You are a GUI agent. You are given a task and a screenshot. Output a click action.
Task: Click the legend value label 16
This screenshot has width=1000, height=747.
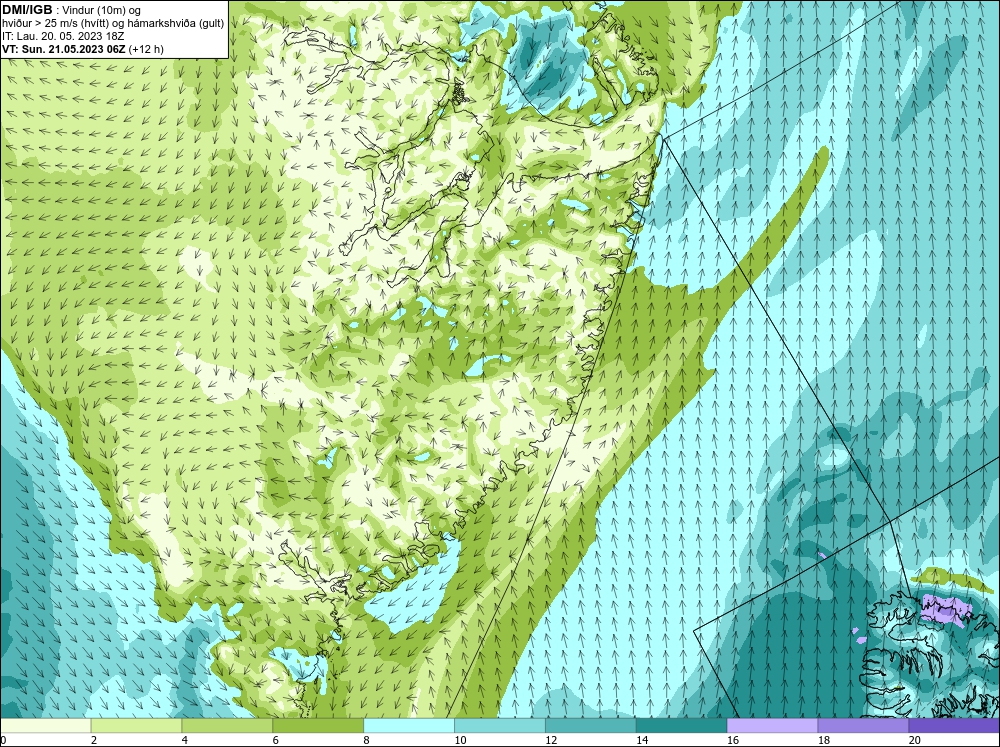coord(733,740)
